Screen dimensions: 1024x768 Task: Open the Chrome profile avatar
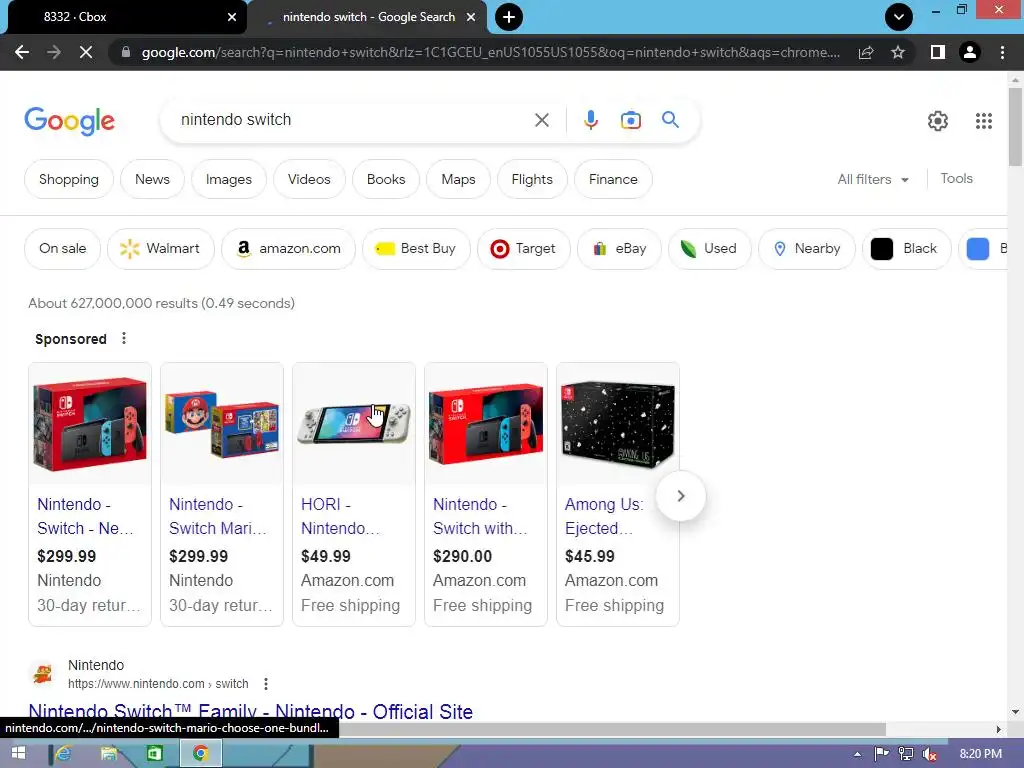(x=970, y=52)
